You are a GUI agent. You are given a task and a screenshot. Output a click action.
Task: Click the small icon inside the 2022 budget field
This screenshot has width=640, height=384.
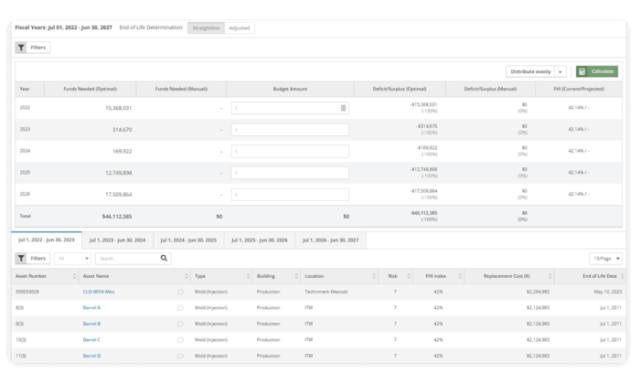pos(343,108)
